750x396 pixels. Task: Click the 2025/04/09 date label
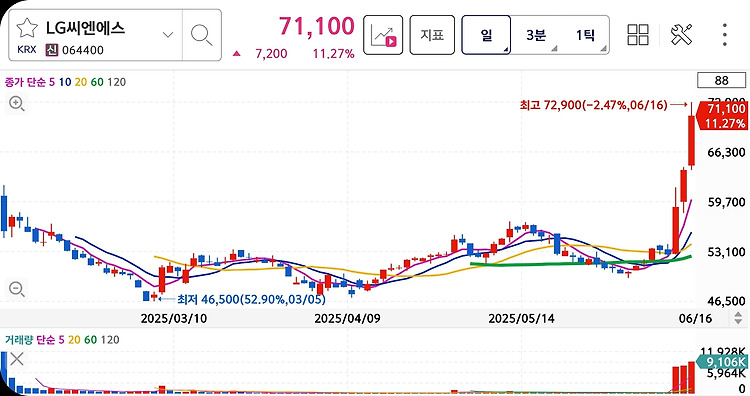(x=347, y=319)
